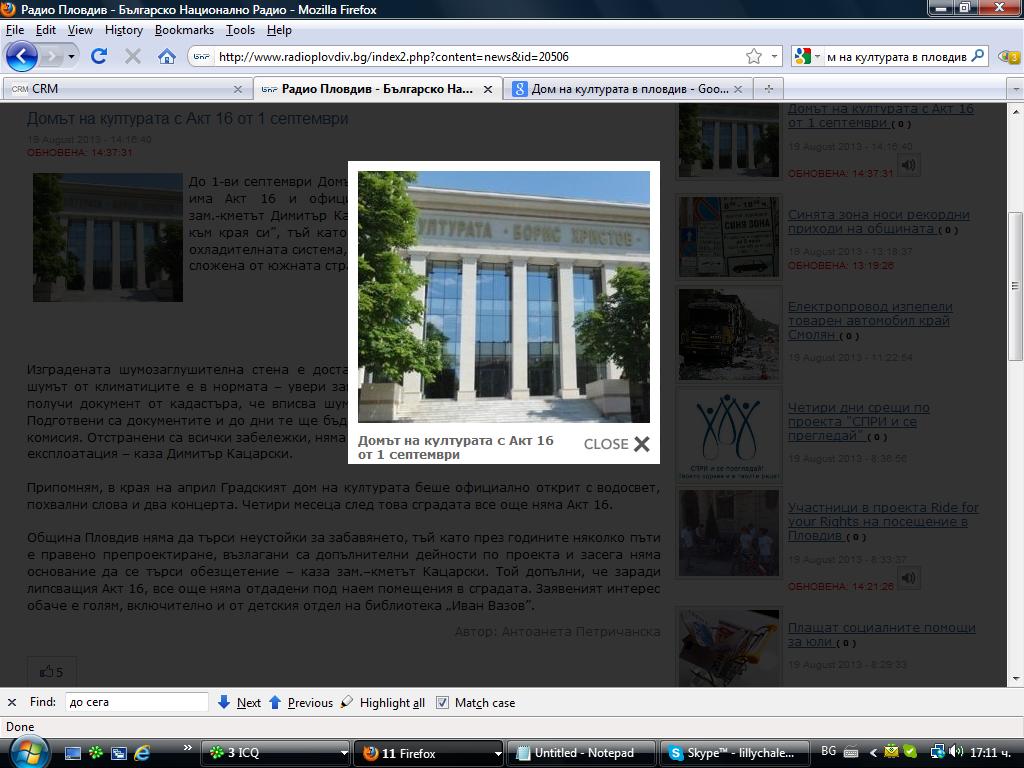Open Плащат социалните помощи за юли link
The width and height of the screenshot is (1024, 768).
[882, 634]
